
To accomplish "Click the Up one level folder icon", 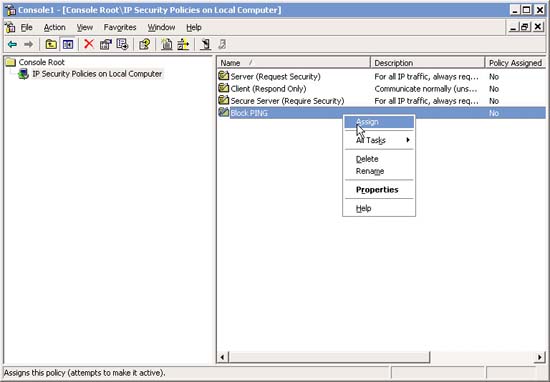I will tap(51, 45).
